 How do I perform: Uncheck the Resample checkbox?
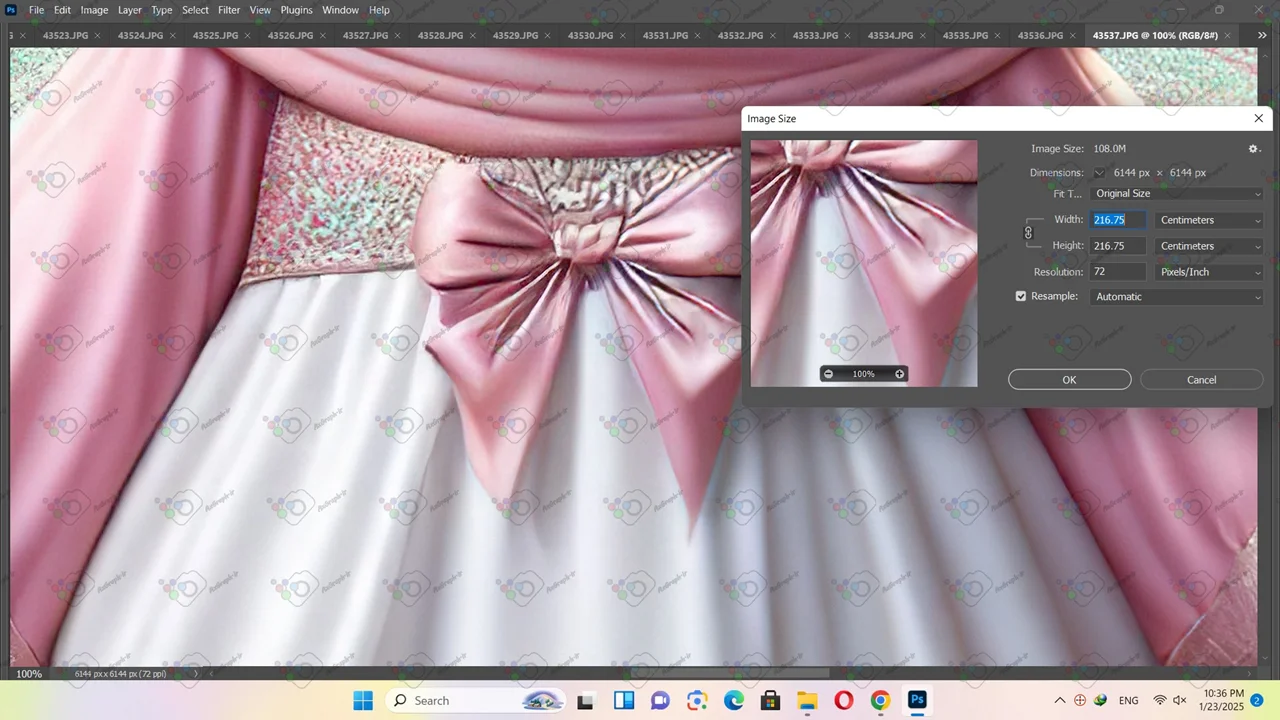coord(1021,297)
